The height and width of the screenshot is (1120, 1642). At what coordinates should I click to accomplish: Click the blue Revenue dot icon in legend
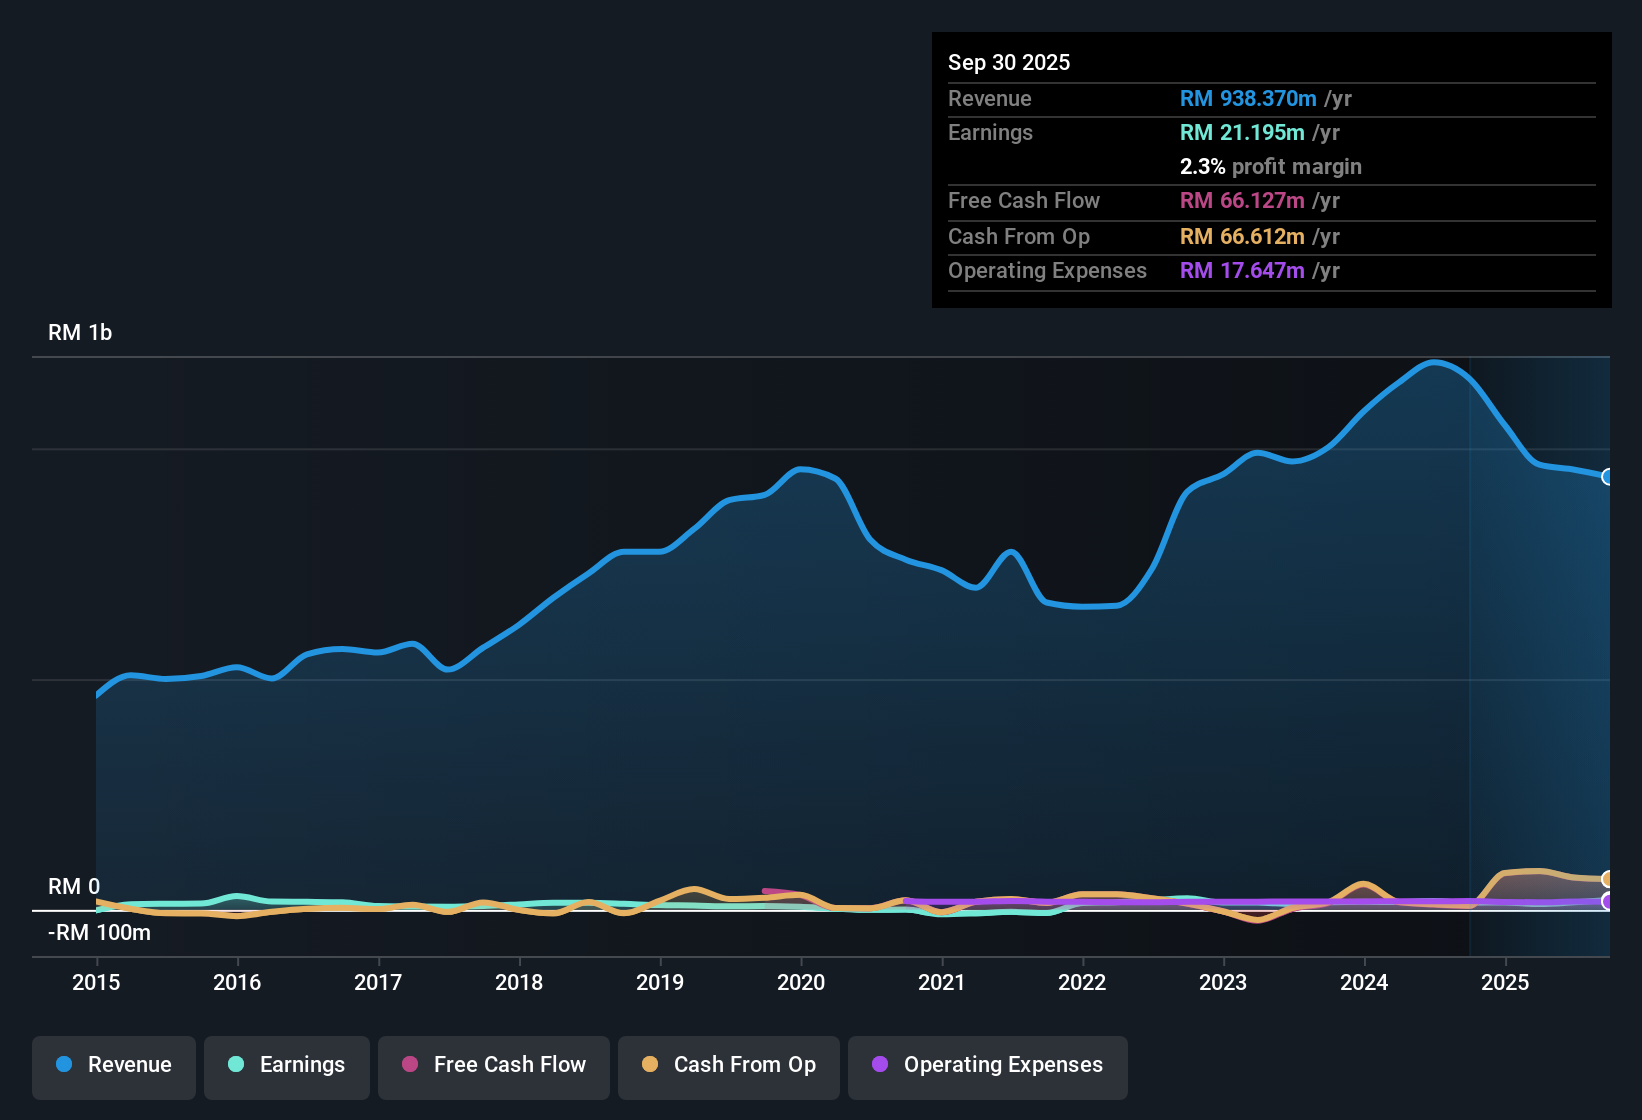[x=63, y=1065]
